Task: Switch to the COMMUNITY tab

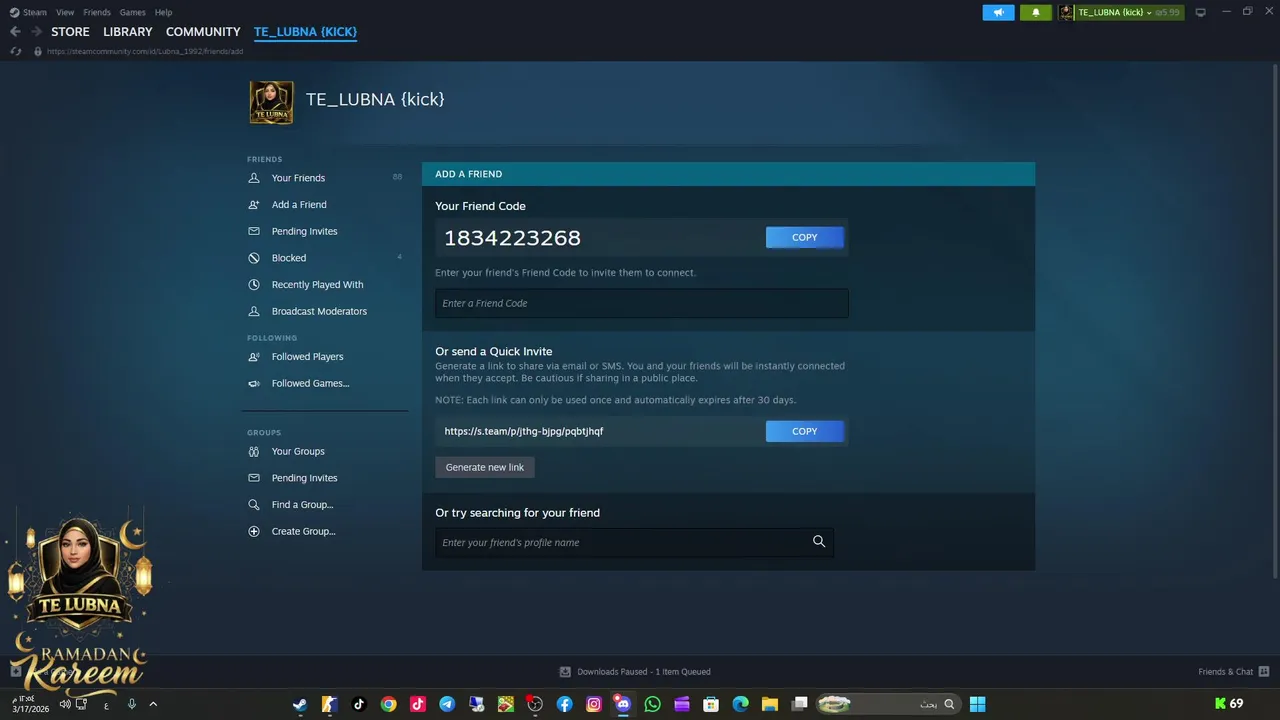Action: pos(203,32)
